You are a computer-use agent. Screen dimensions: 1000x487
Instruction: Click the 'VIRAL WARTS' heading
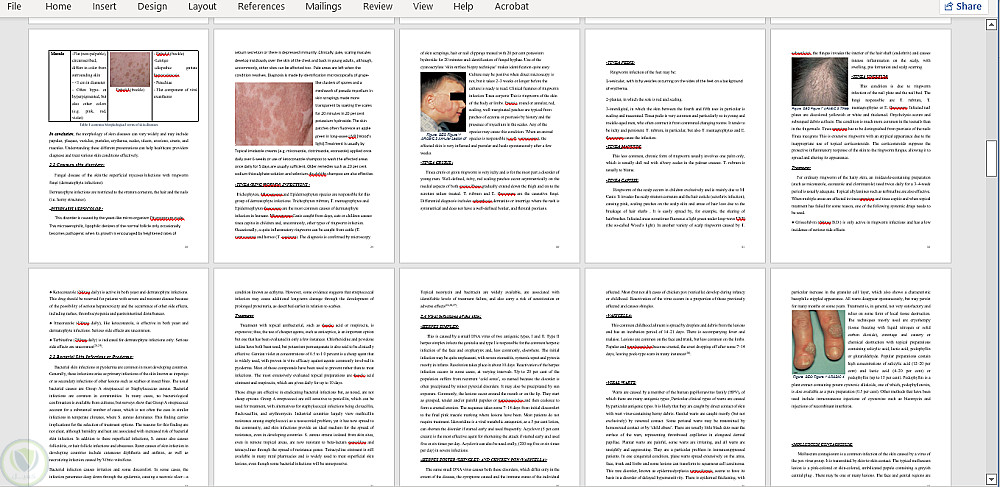[622, 382]
